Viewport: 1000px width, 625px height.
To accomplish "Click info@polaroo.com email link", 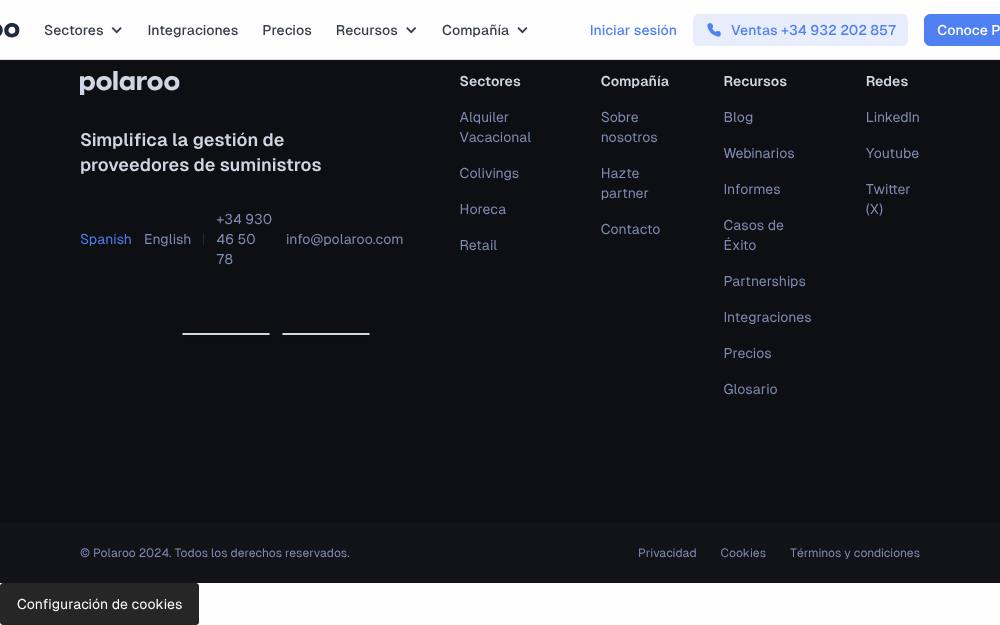I will 344,239.
